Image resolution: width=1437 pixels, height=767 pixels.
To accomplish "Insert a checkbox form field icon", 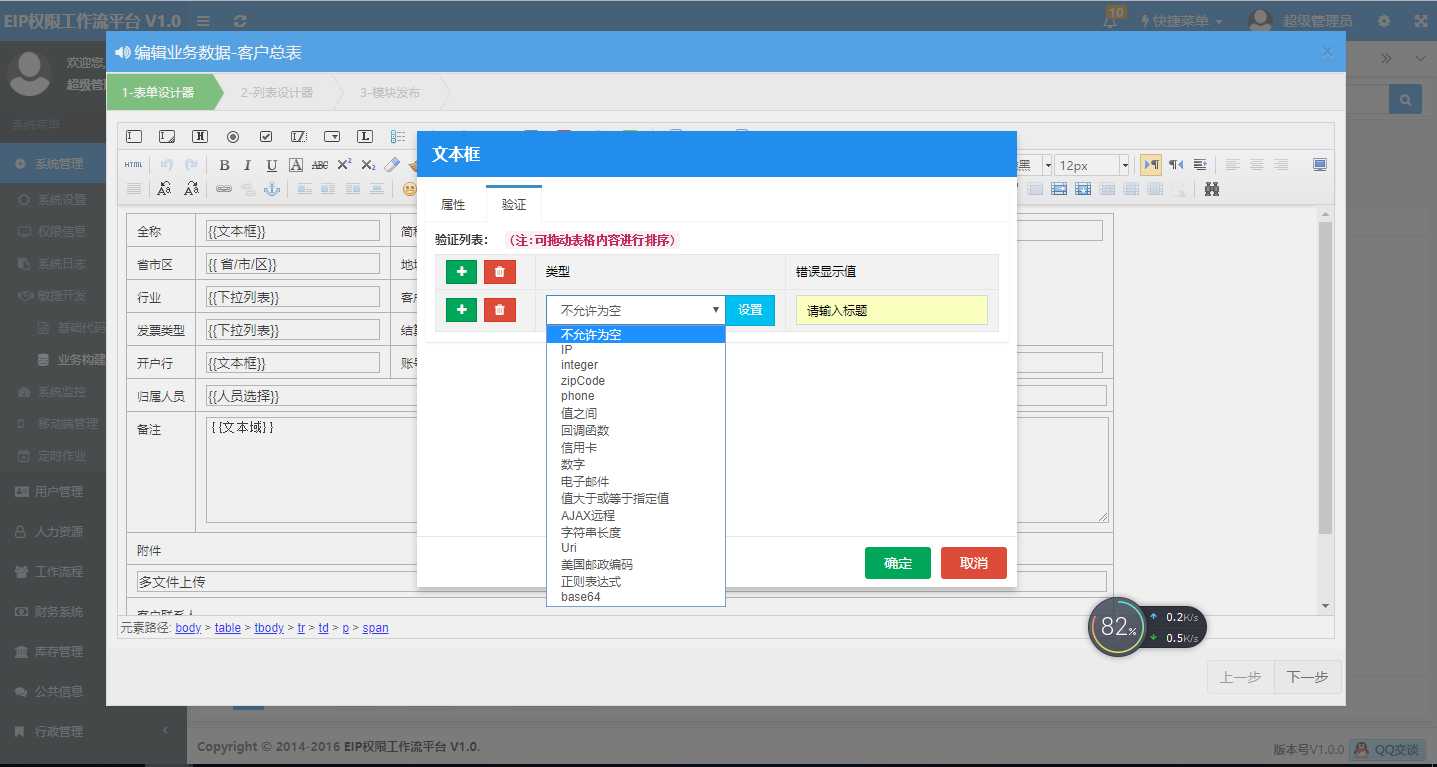I will click(x=265, y=137).
